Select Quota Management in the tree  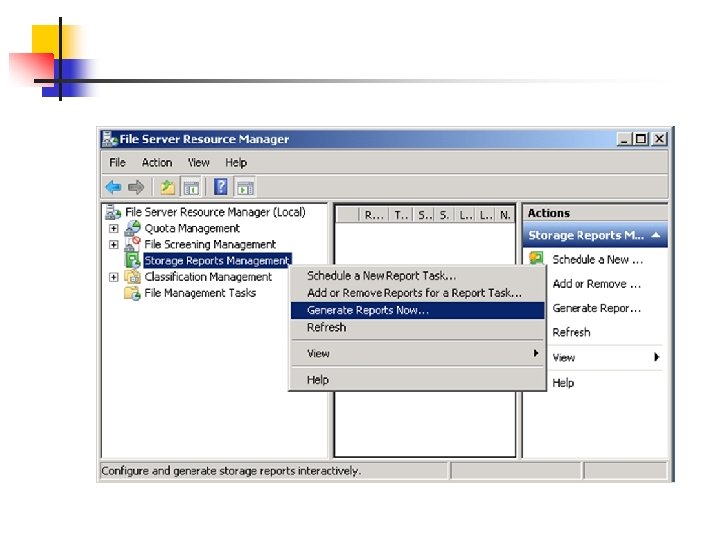(x=192, y=228)
